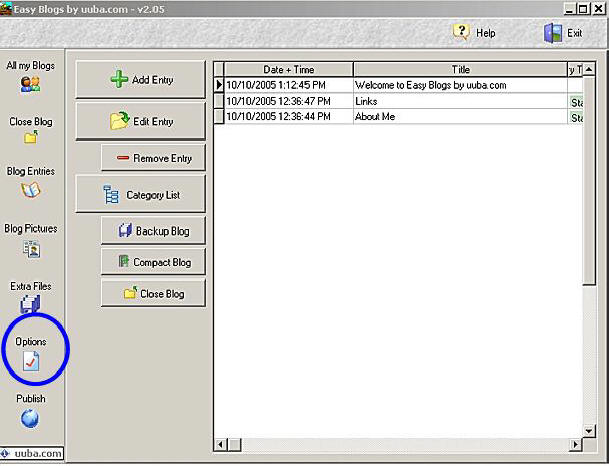Open Blog Entries book icon
Viewport: 609px width, 466px height.
coord(31,190)
